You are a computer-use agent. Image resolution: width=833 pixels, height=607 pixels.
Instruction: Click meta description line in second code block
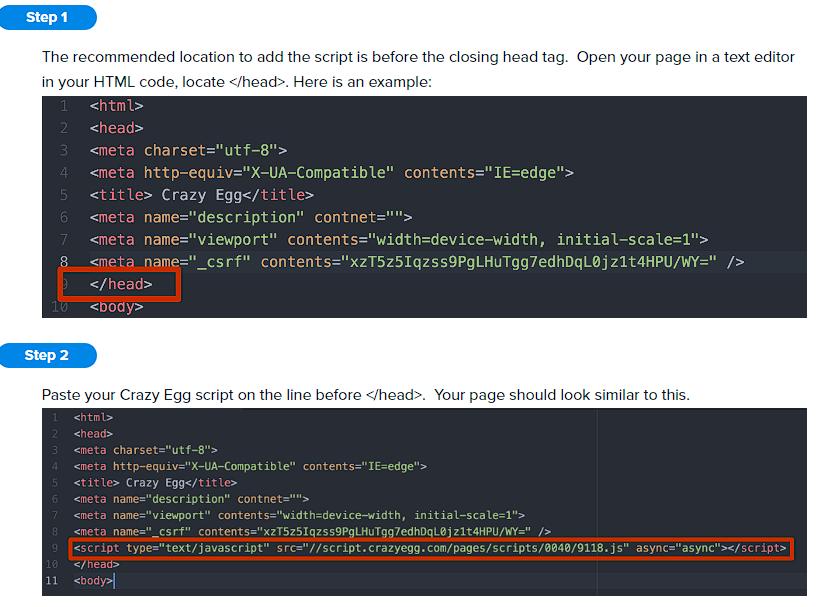(191, 499)
